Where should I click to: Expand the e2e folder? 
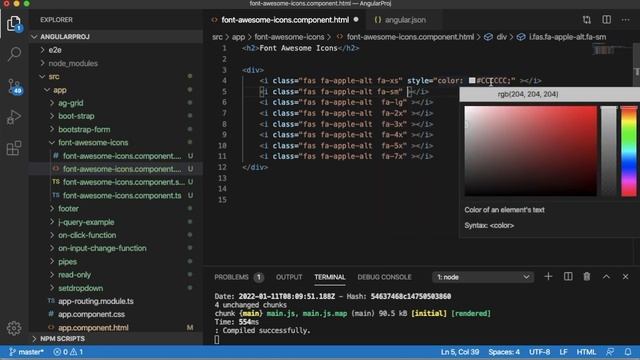click(x=116, y=50)
